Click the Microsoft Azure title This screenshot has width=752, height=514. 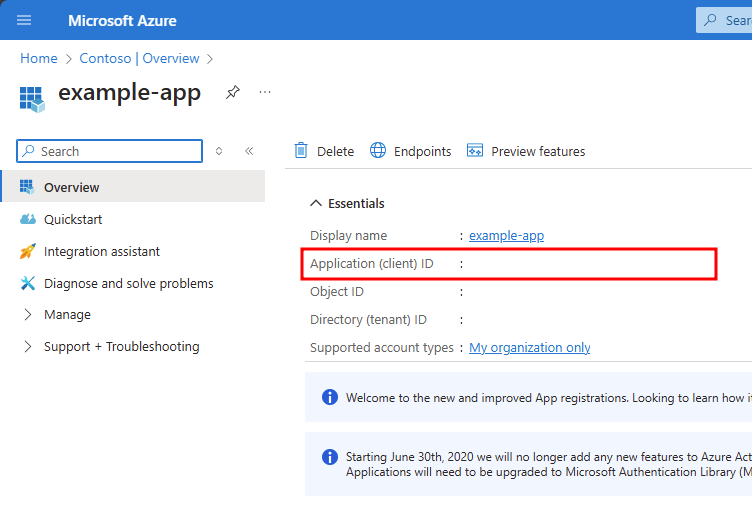point(122,21)
